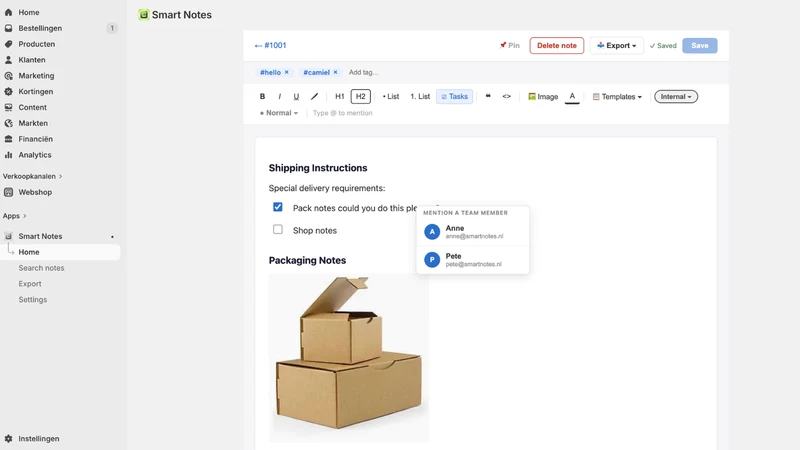Insert a block quote

(488, 96)
